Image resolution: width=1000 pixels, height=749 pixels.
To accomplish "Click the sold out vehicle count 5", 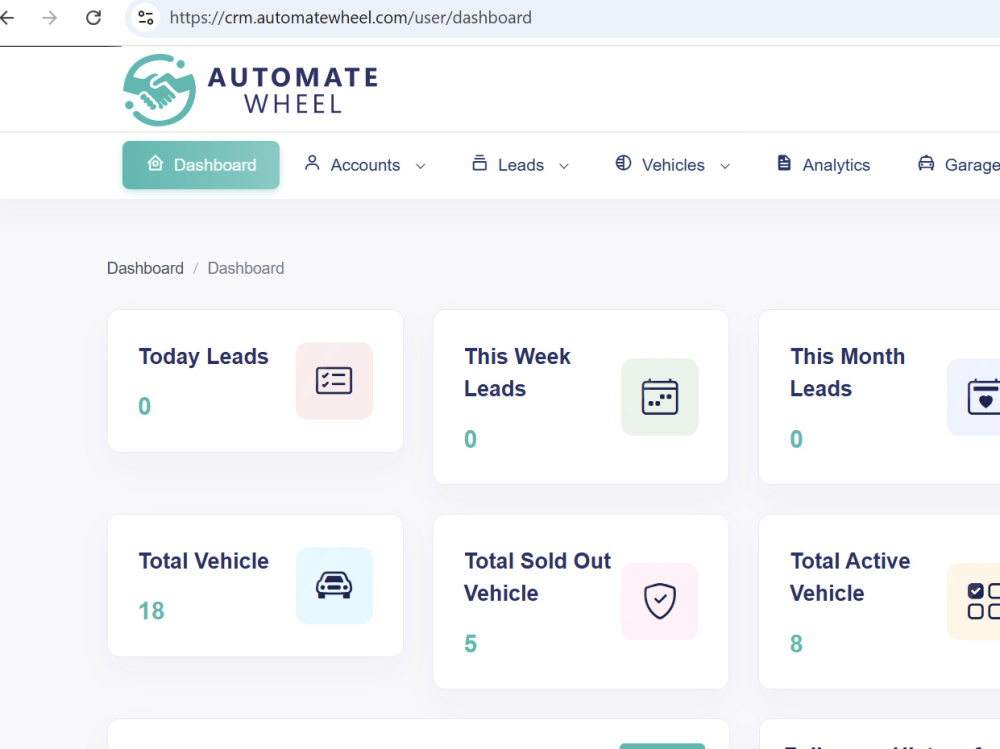I will point(471,644).
